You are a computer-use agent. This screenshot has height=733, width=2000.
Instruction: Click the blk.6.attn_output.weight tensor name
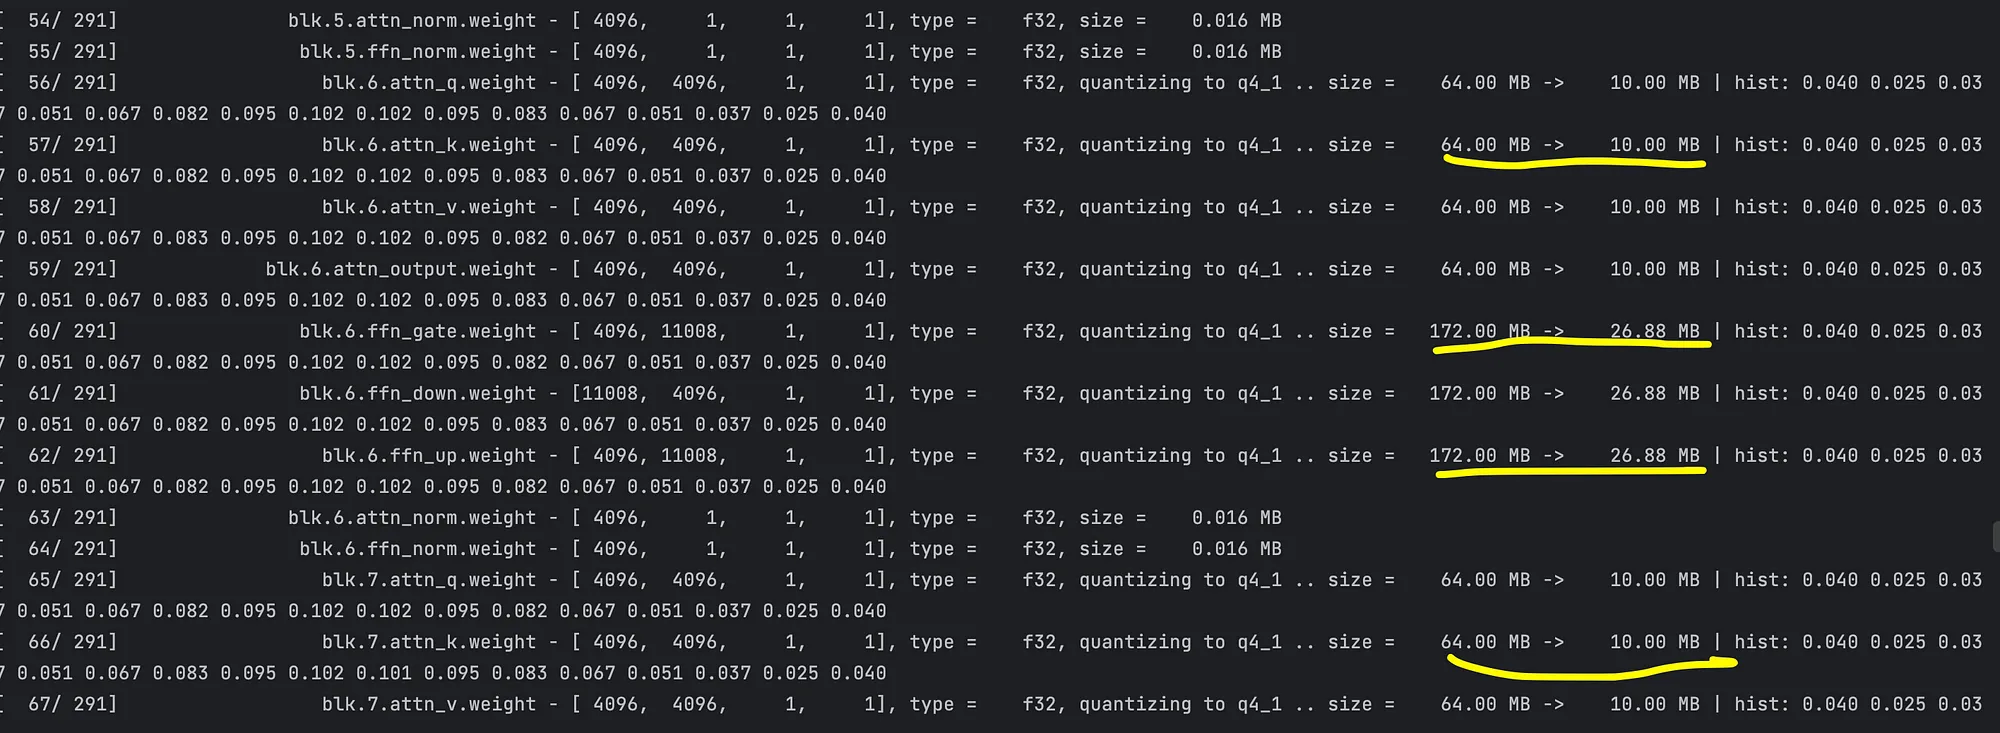point(401,269)
